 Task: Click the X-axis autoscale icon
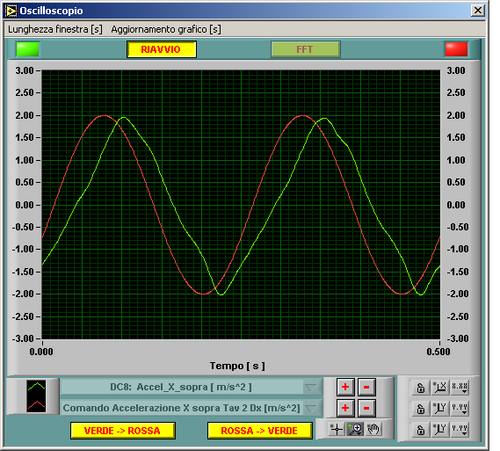pos(440,387)
